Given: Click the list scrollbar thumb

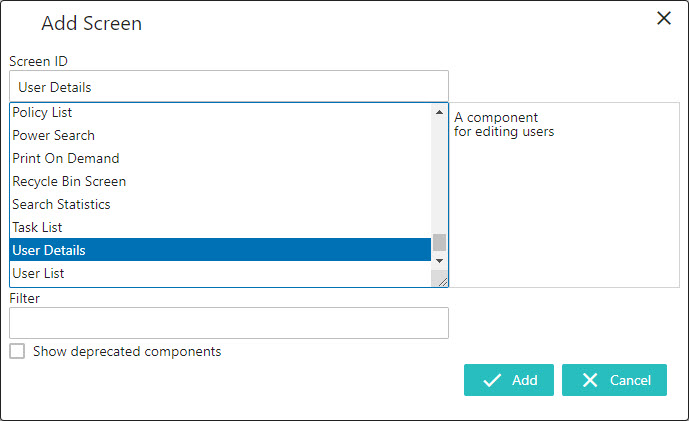Looking at the screenshot, I should [440, 242].
